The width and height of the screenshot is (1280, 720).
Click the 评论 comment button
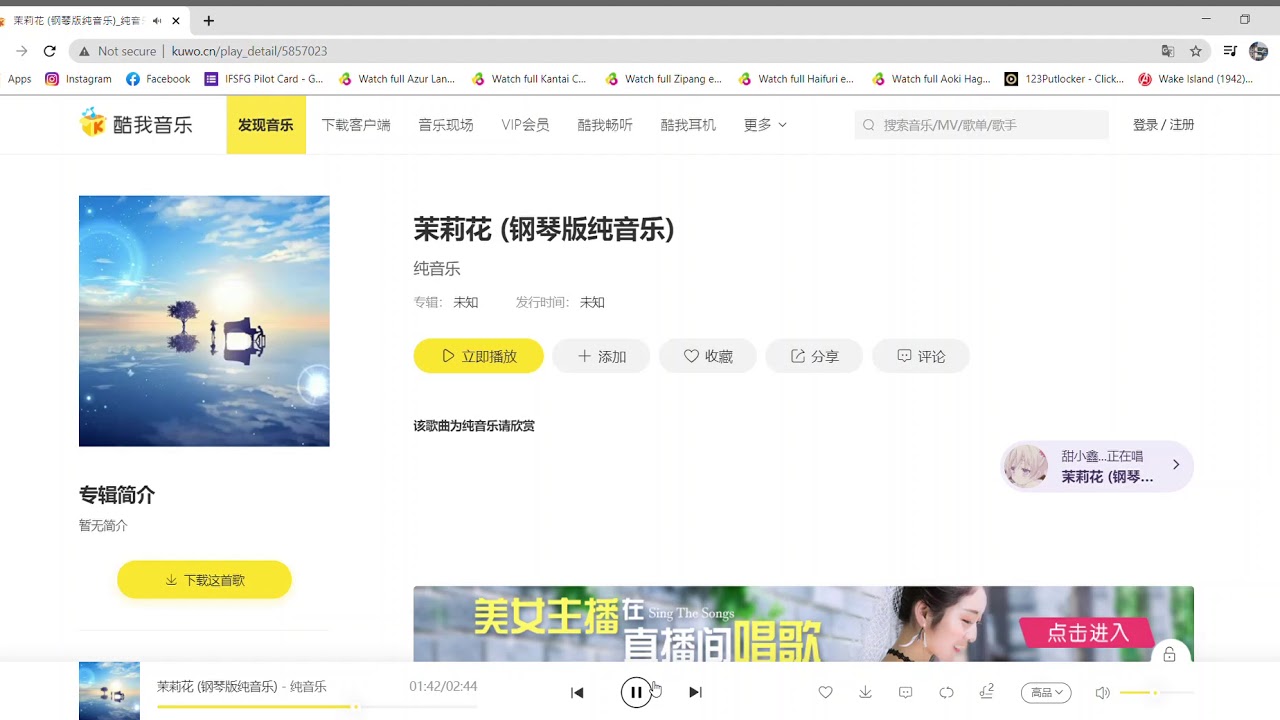tap(921, 356)
